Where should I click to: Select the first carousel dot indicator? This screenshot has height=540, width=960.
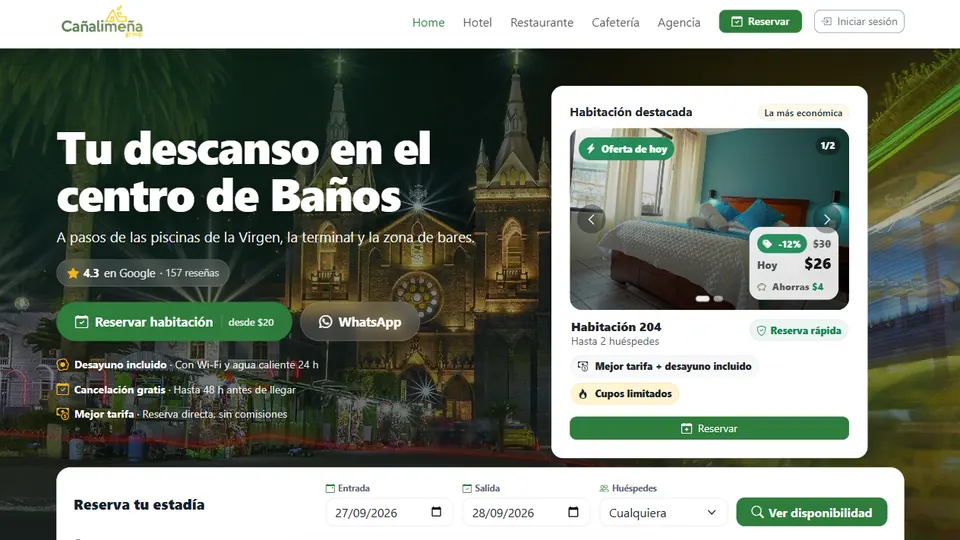(x=702, y=299)
